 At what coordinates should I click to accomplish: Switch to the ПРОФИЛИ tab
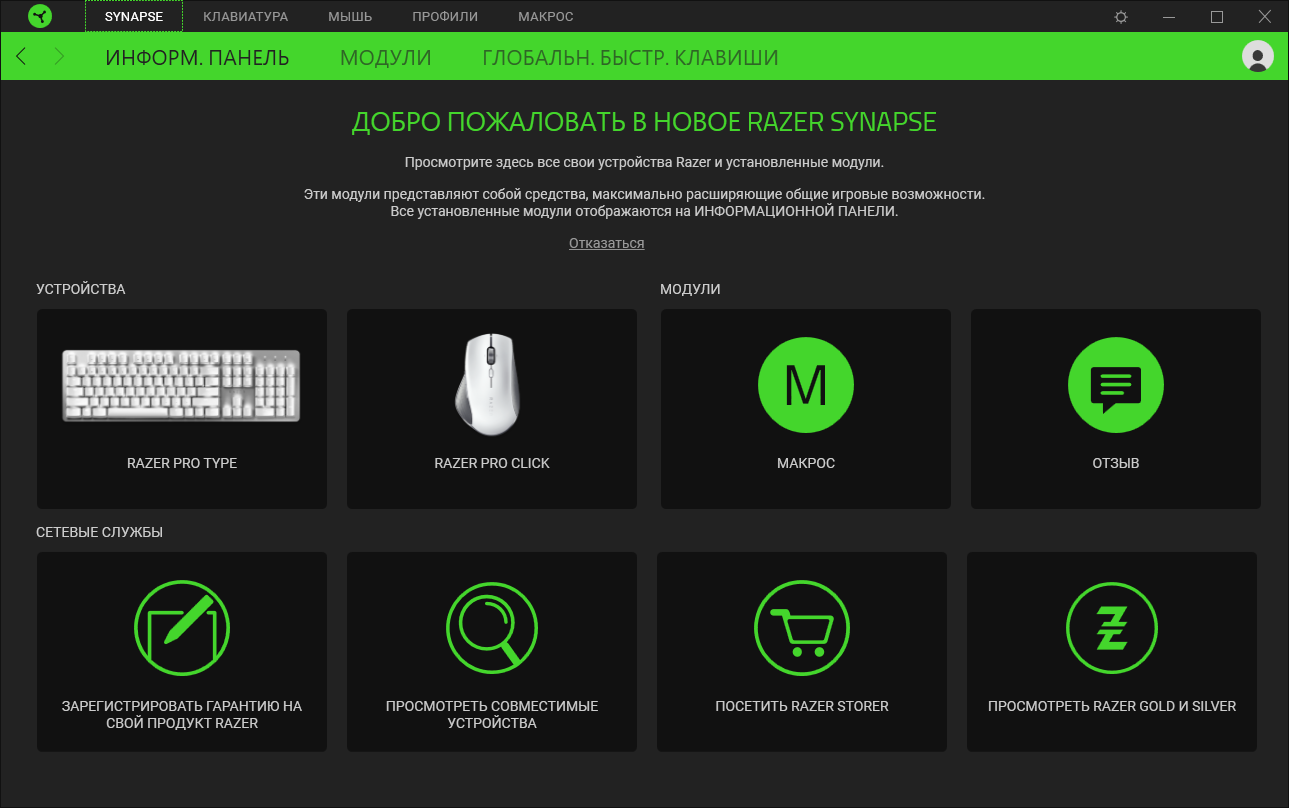click(445, 17)
